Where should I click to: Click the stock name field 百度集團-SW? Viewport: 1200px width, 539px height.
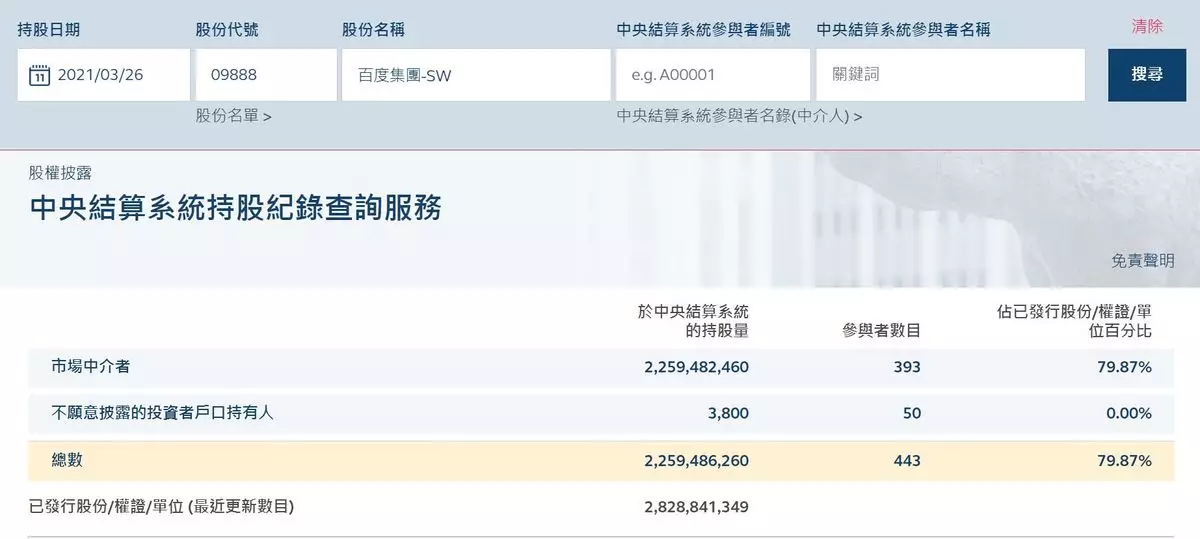coord(475,75)
